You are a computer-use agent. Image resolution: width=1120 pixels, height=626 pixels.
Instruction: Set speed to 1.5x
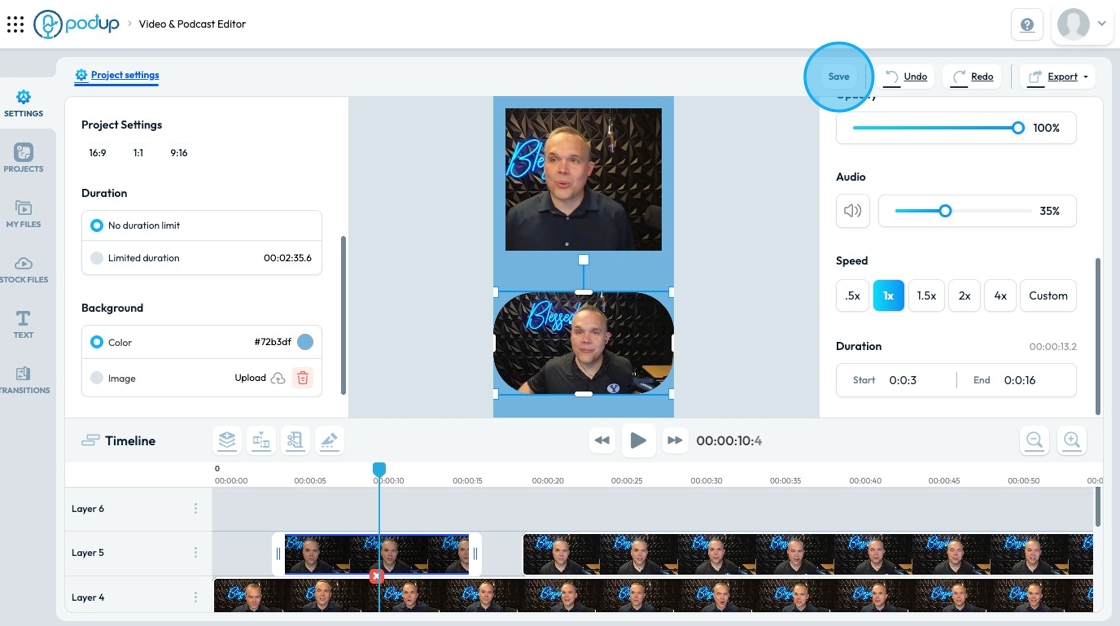pyautogui.click(x=926, y=296)
